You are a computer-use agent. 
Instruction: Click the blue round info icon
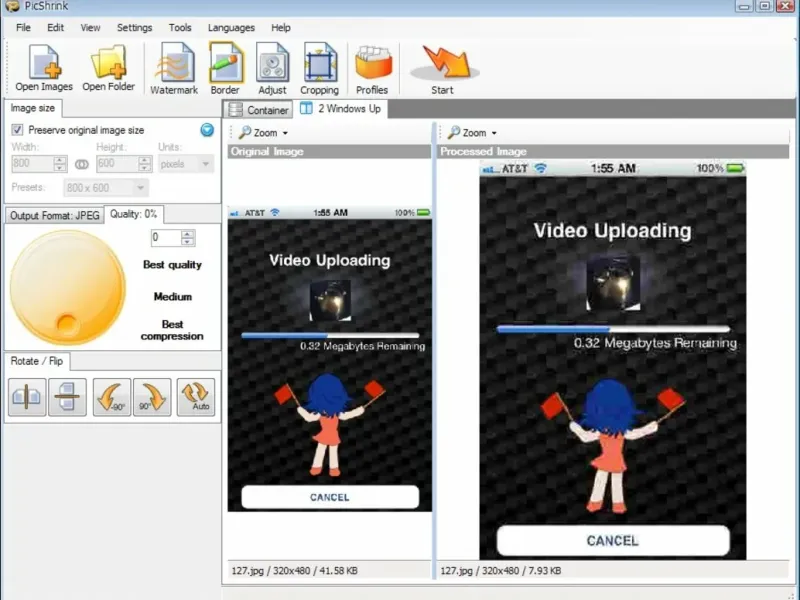pos(207,130)
